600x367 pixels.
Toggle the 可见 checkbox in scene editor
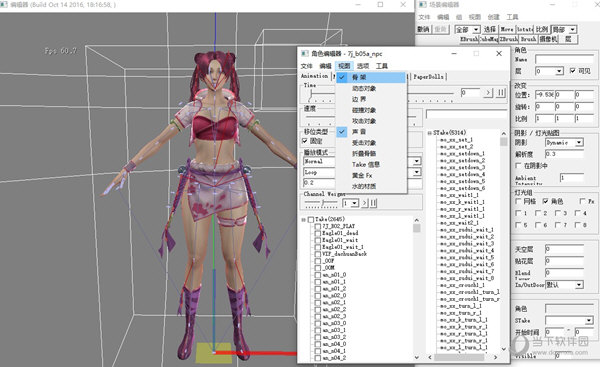pos(572,71)
